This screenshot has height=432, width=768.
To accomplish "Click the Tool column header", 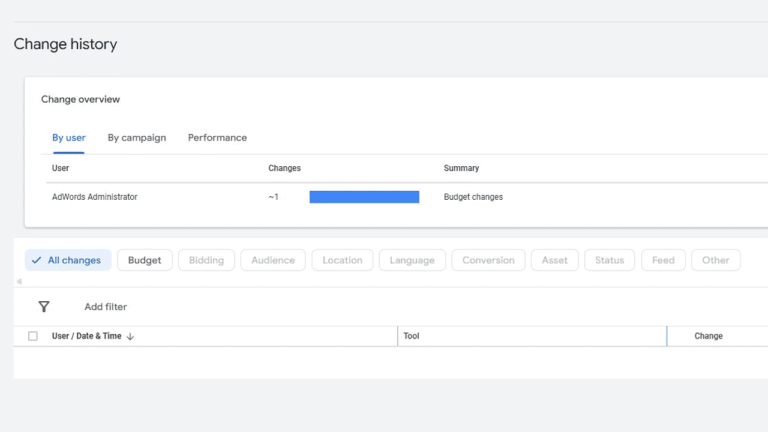I will coord(411,336).
